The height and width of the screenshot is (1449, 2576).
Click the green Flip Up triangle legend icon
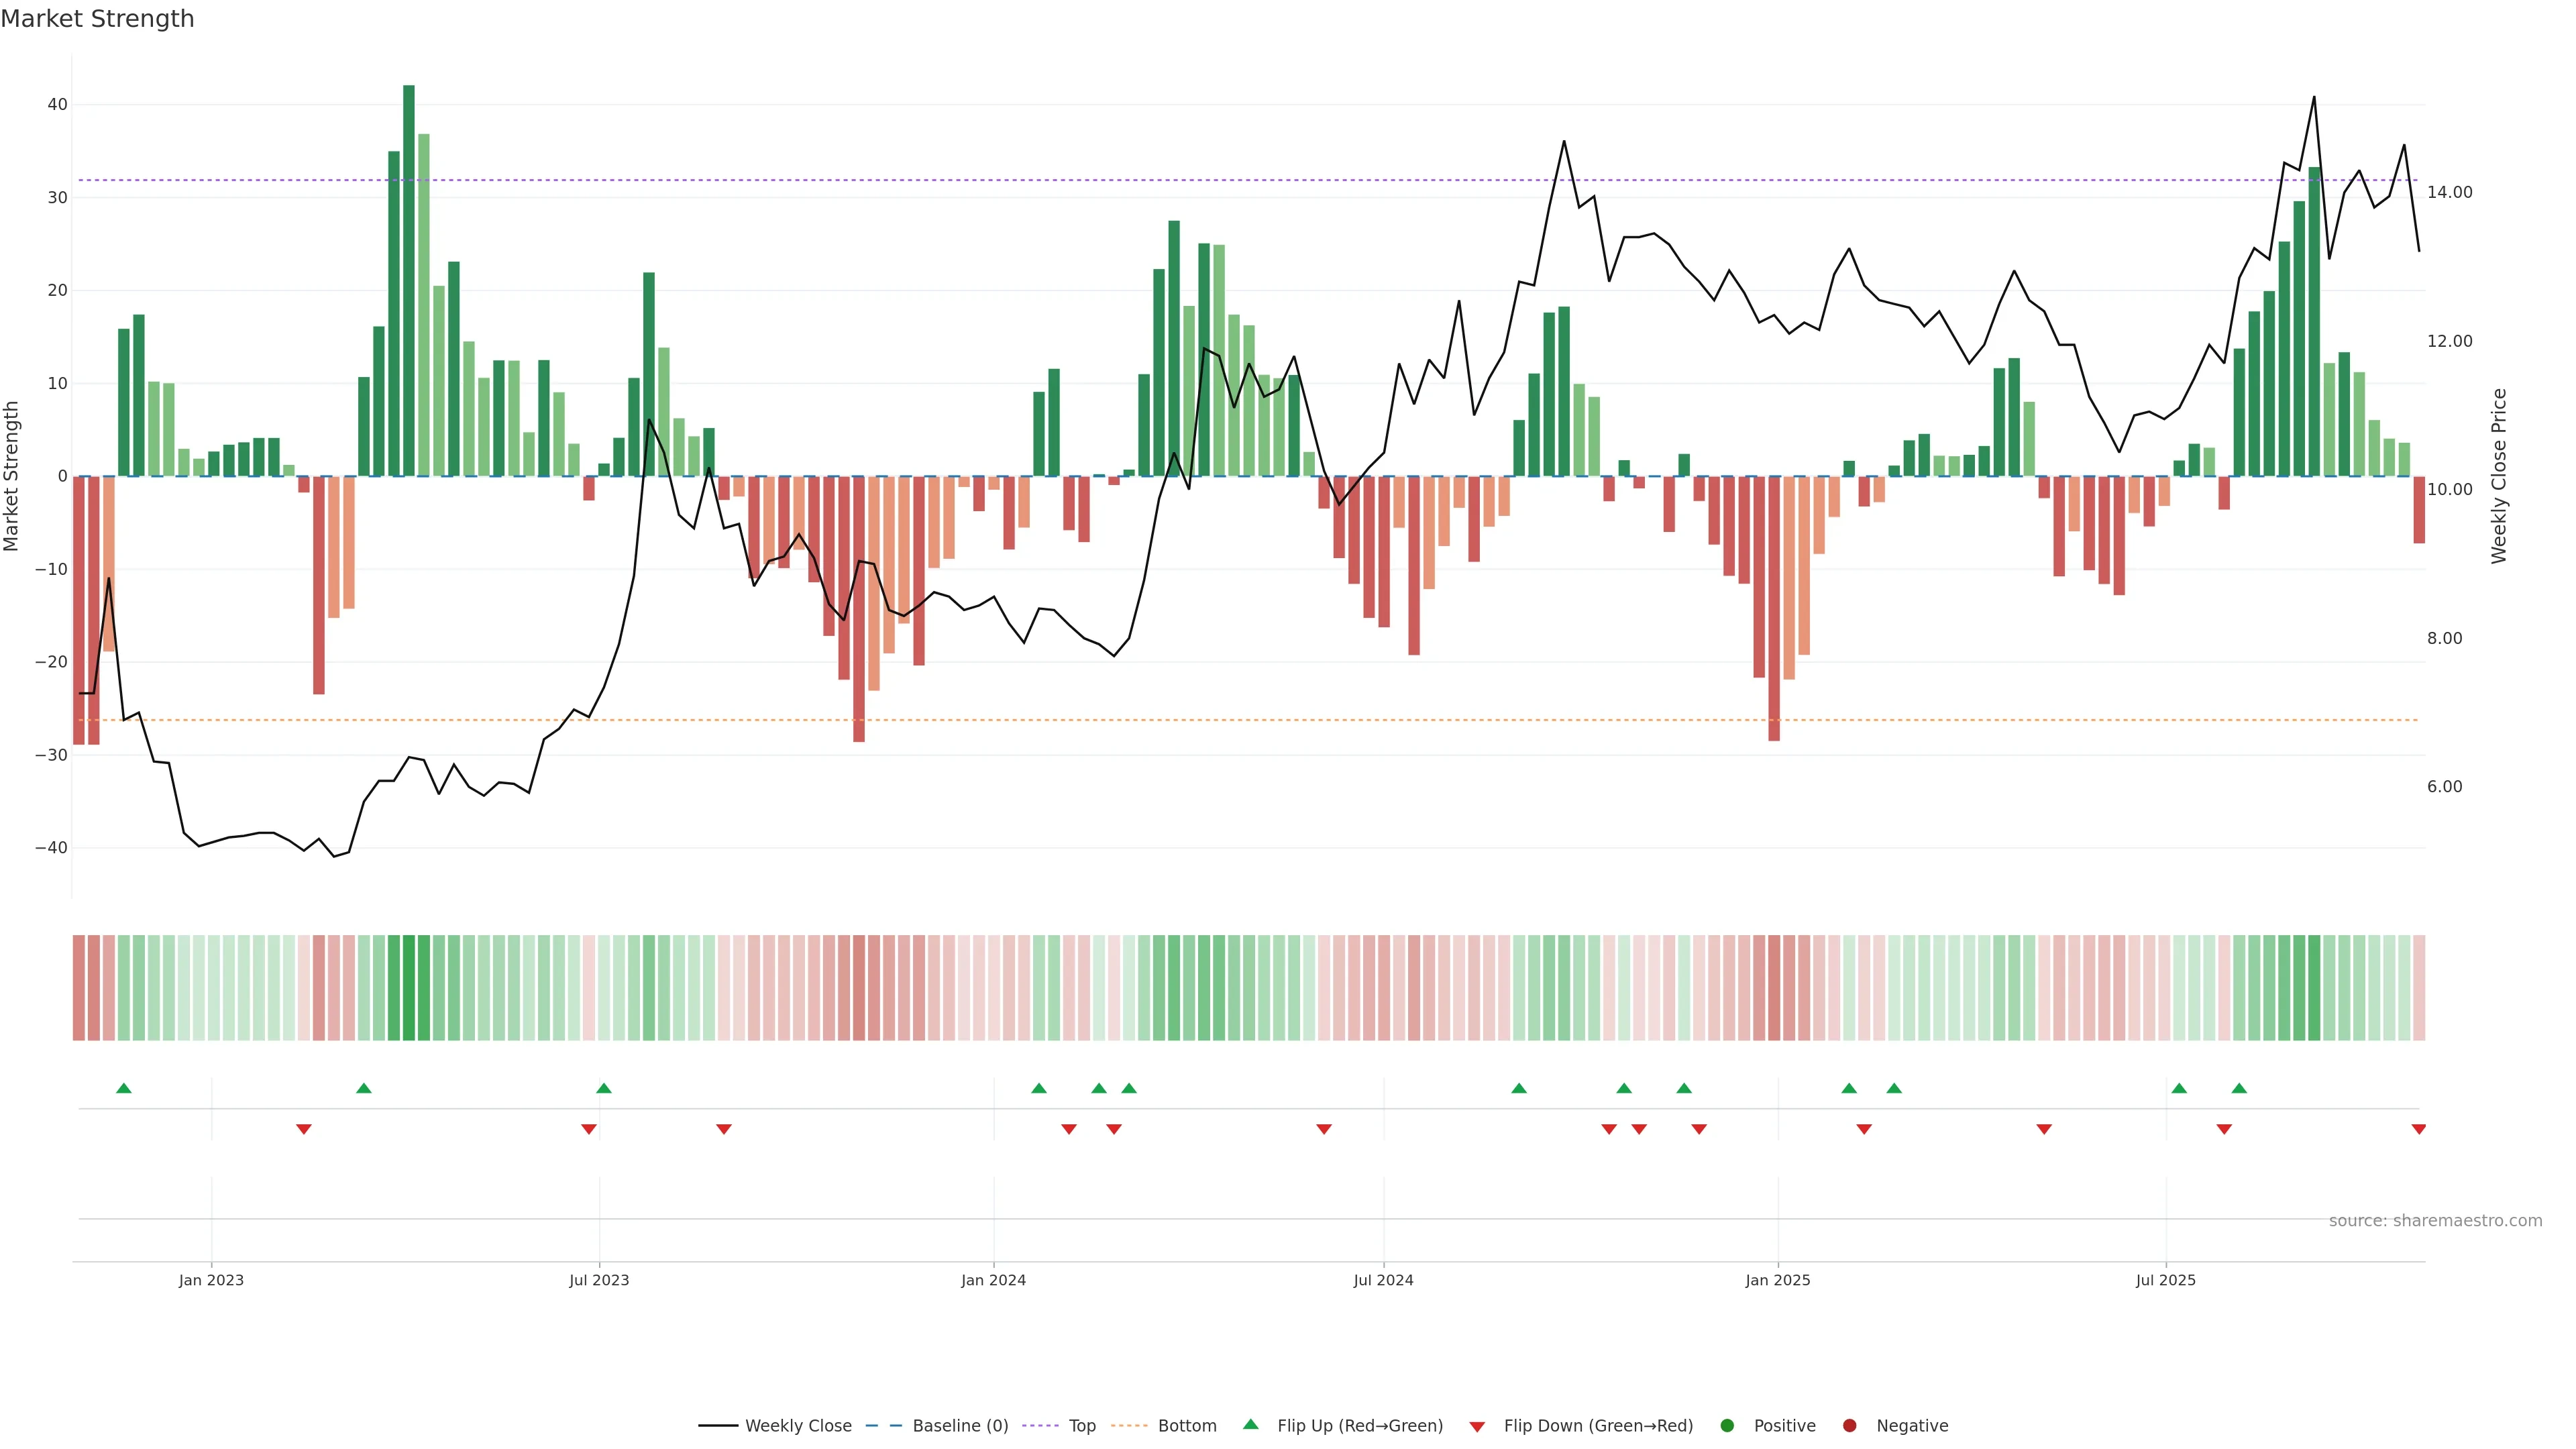click(x=1250, y=1424)
